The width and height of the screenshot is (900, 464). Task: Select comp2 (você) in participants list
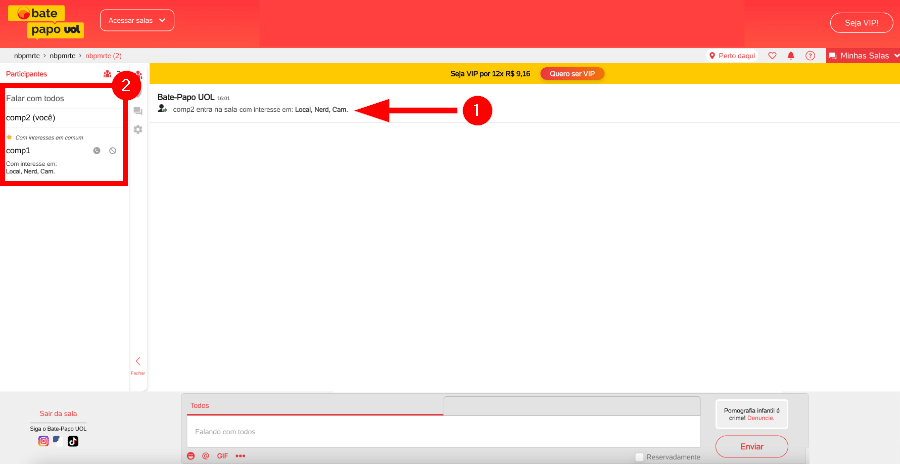(31, 118)
